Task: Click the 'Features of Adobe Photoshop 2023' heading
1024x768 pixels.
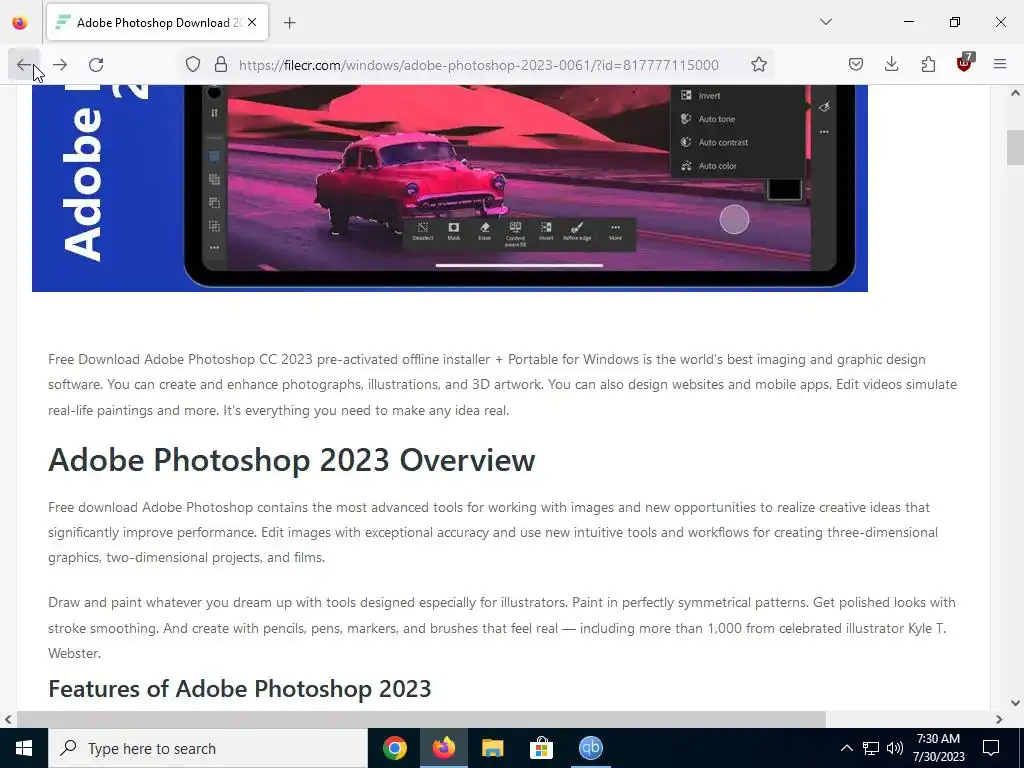Action: coord(240,688)
